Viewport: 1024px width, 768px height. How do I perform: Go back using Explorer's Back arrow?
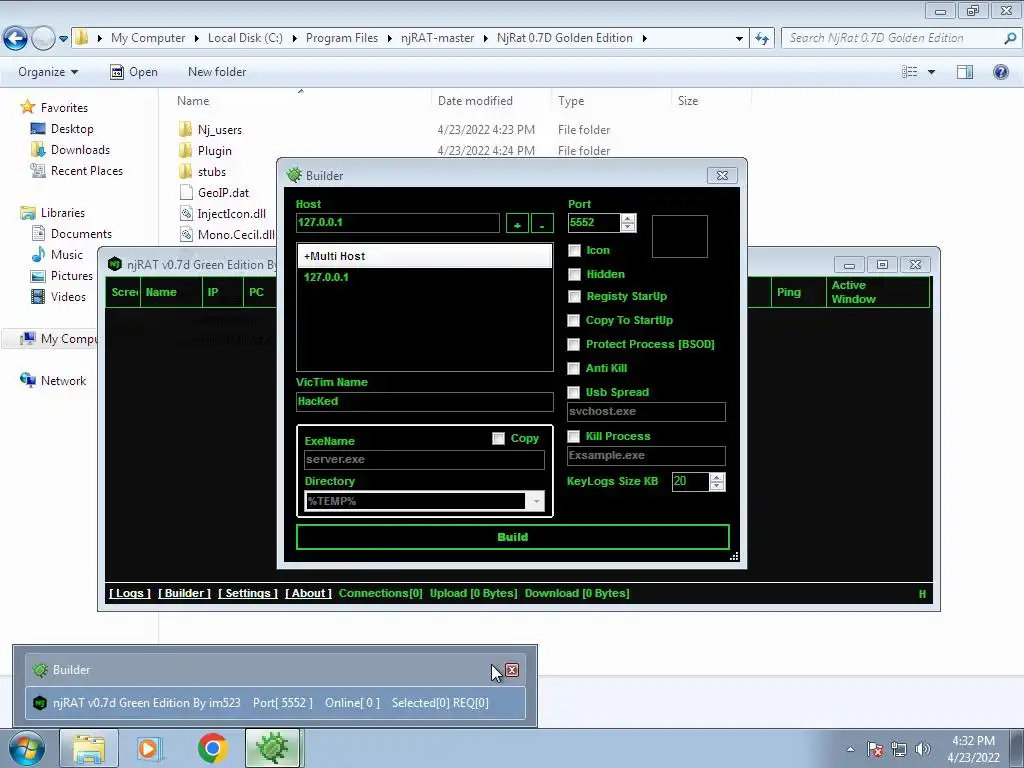[x=16, y=39]
